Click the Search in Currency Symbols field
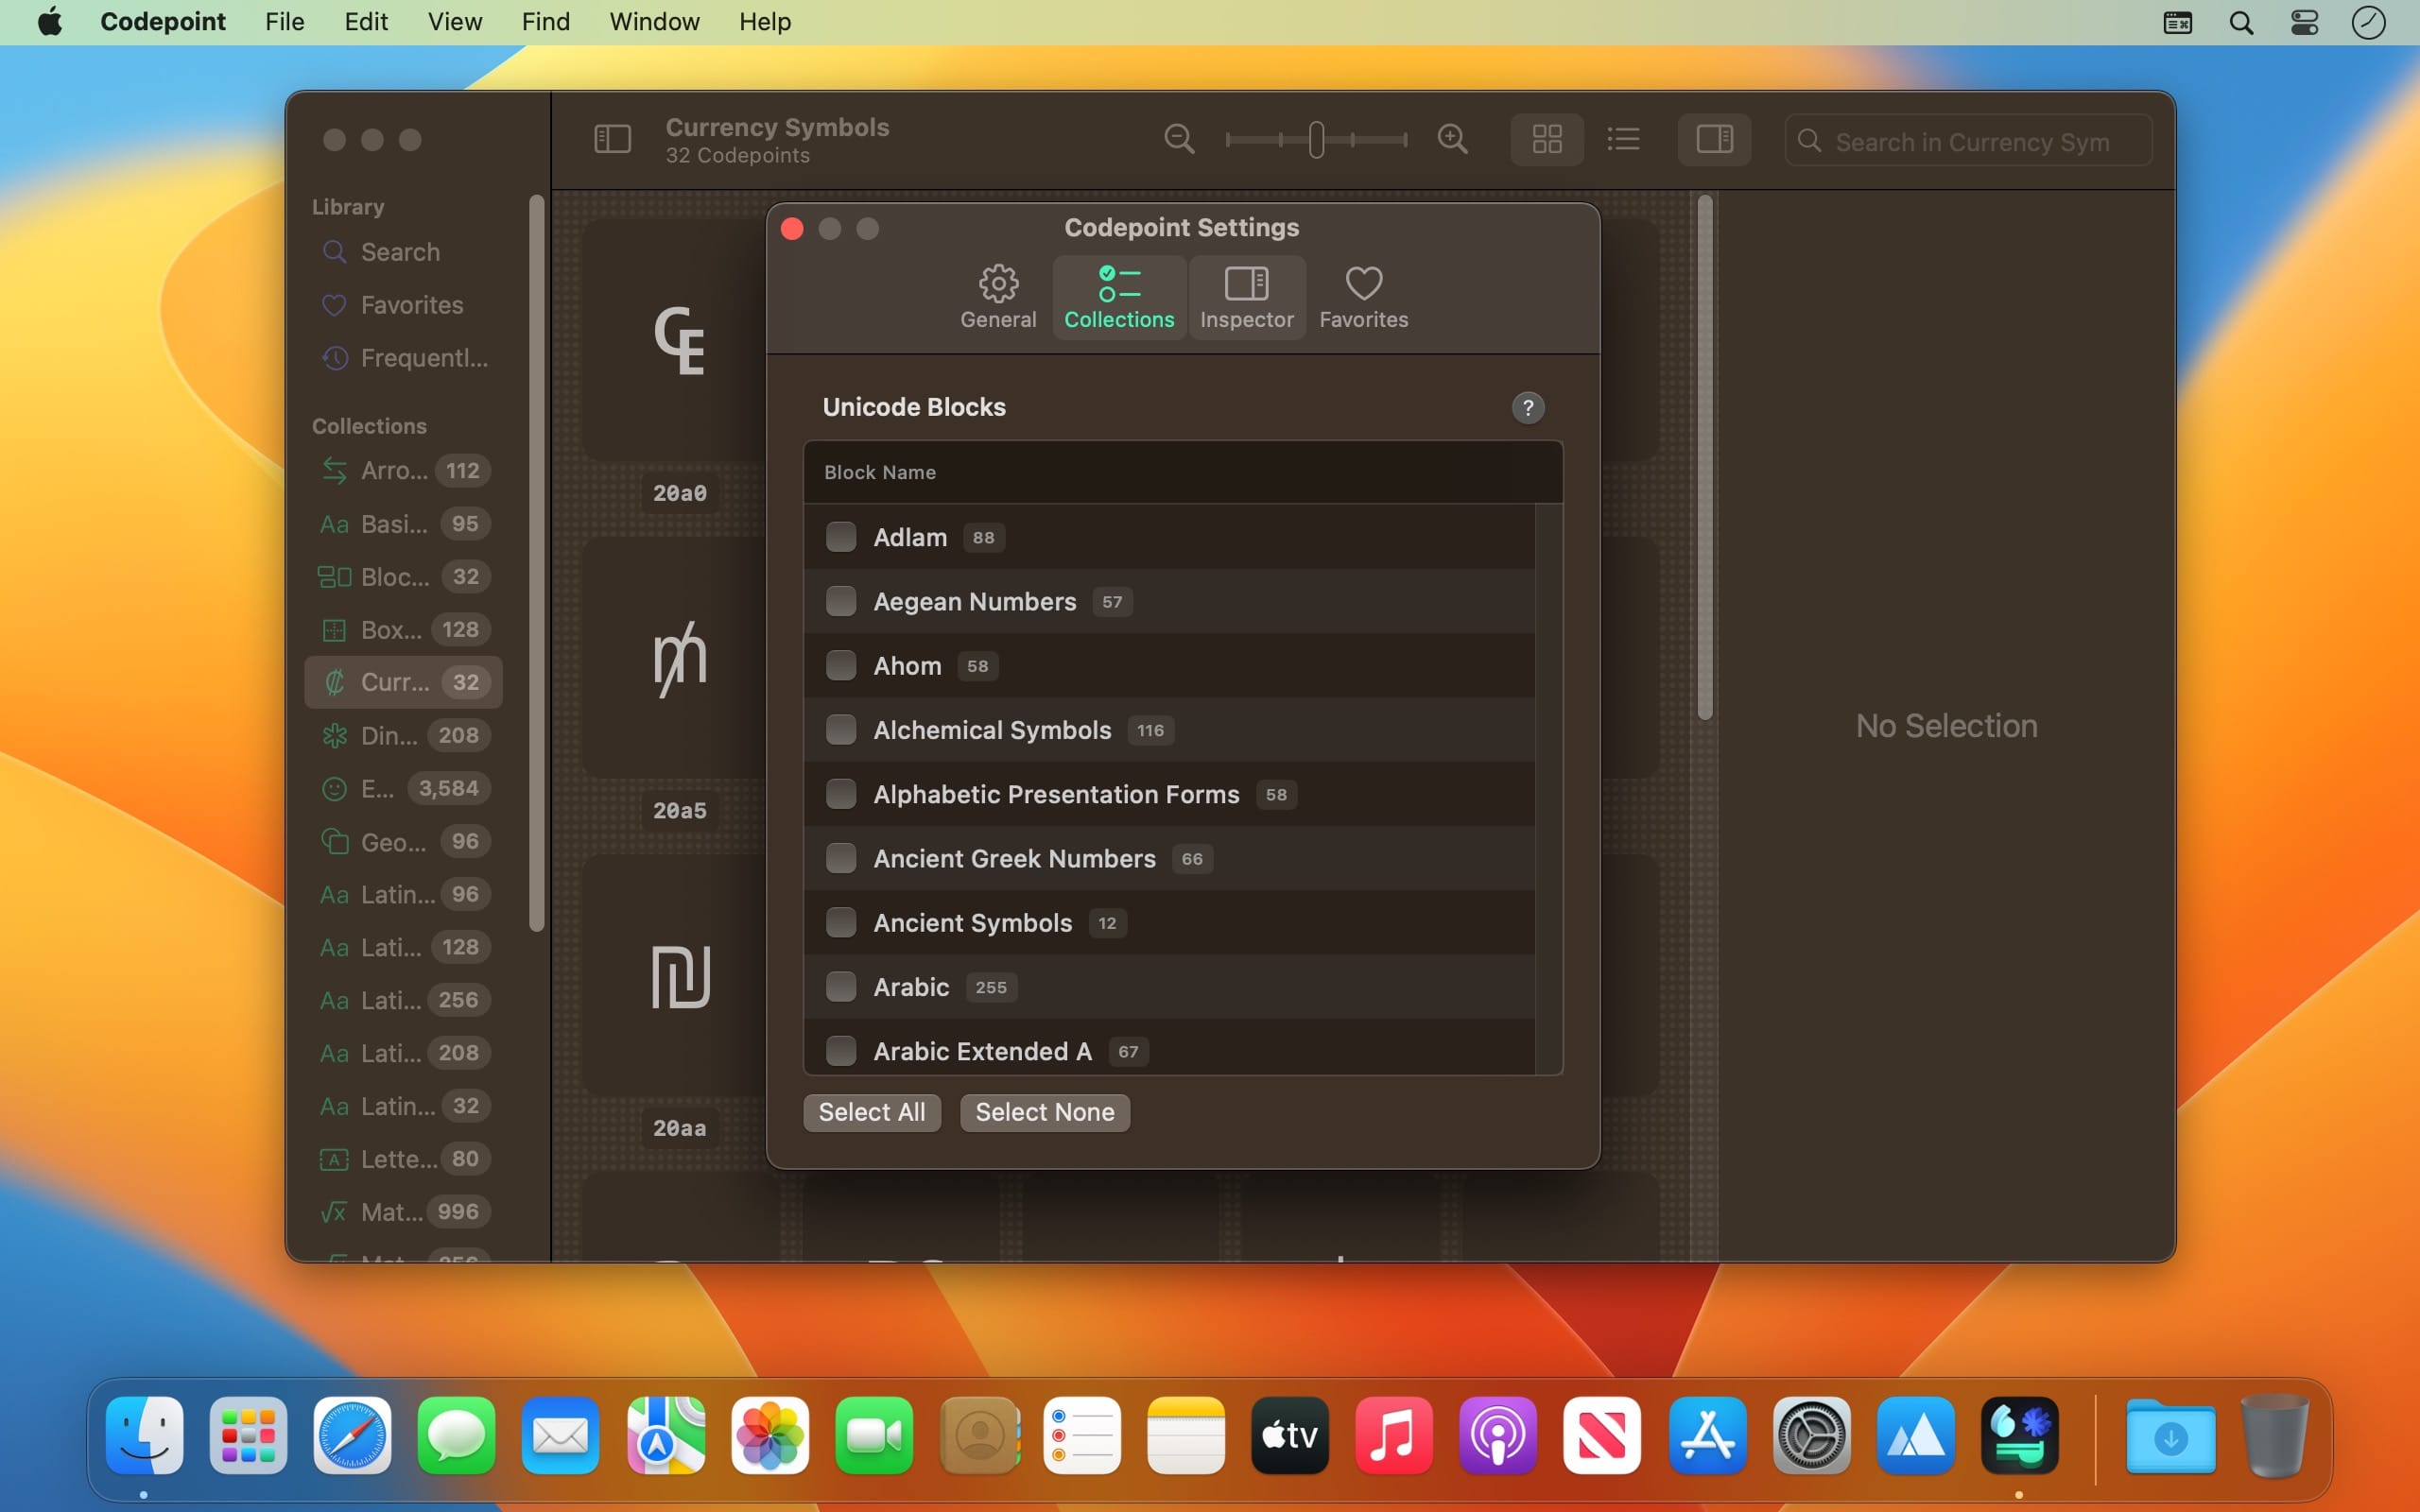This screenshot has height=1512, width=2420. (1968, 141)
